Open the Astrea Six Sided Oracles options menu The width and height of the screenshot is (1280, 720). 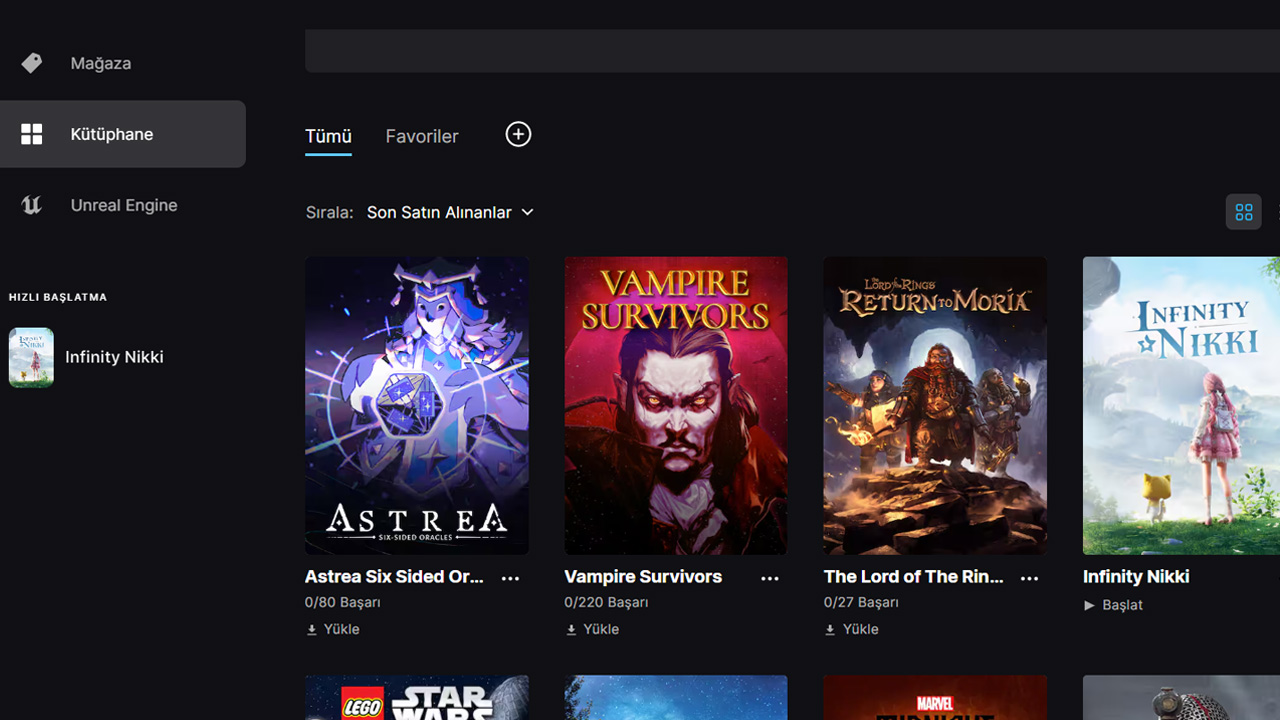[510, 578]
